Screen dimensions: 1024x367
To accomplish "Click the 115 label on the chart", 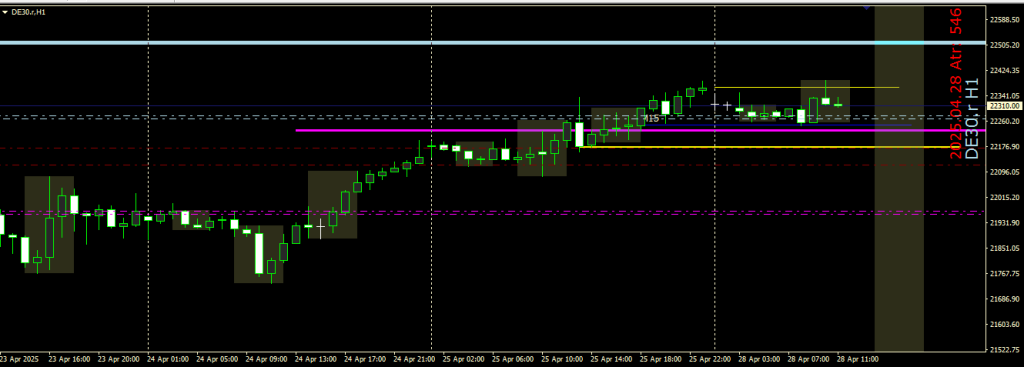I will (652, 119).
